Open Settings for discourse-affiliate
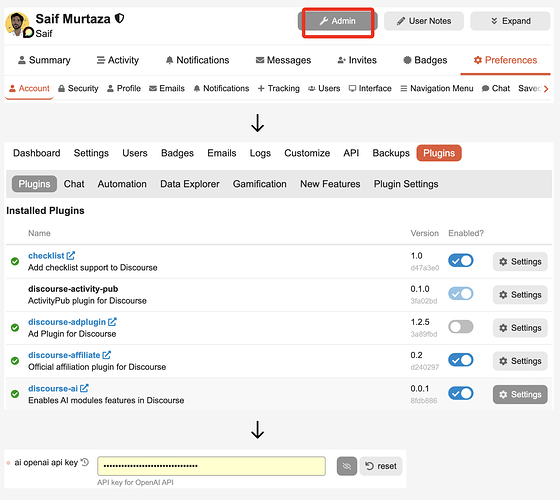The width and height of the screenshot is (560, 500). (520, 361)
